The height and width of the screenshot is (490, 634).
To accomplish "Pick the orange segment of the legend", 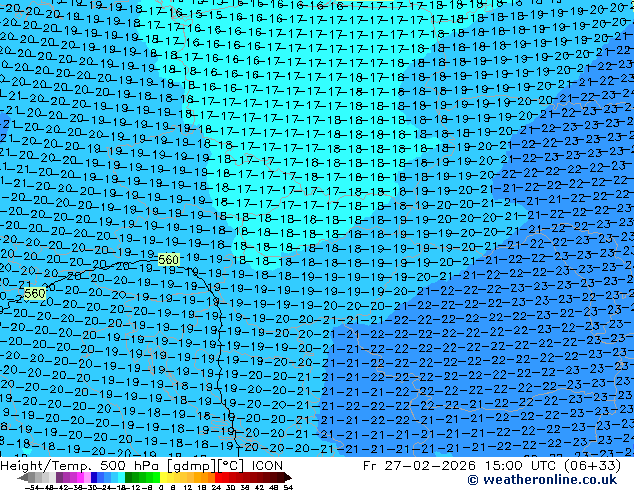I will coord(205,478).
